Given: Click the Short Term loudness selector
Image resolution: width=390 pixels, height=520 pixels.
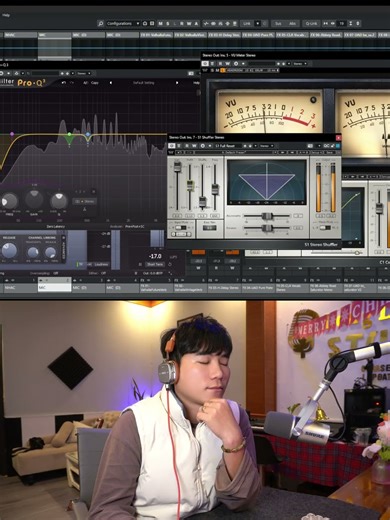Looking at the screenshot, I should pyautogui.click(x=155, y=264).
